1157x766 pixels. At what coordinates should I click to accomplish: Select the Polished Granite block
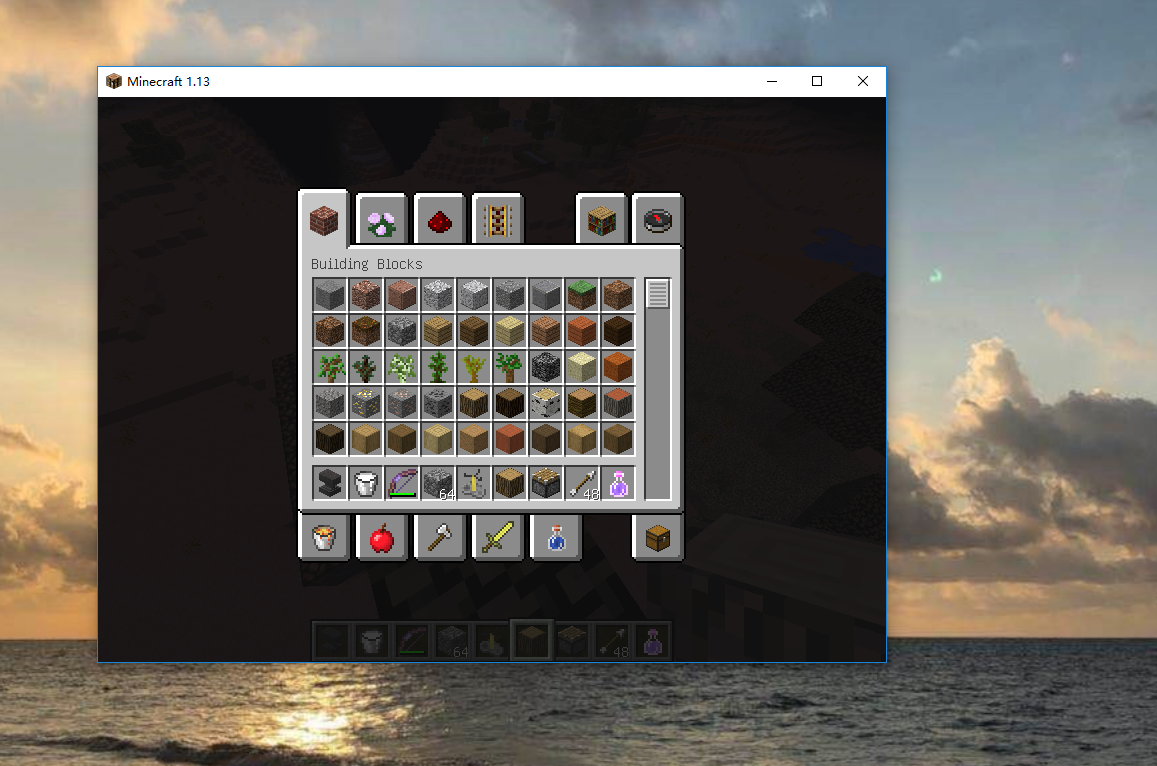pyautogui.click(x=401, y=295)
